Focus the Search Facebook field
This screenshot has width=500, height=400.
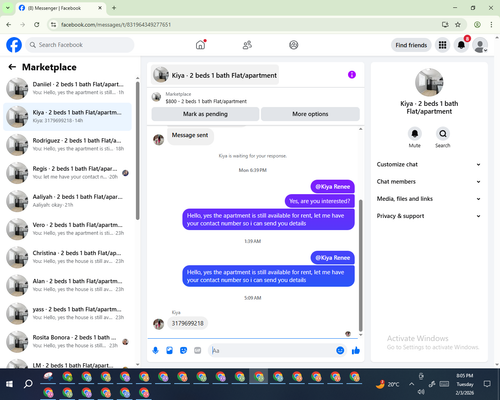coord(80,45)
